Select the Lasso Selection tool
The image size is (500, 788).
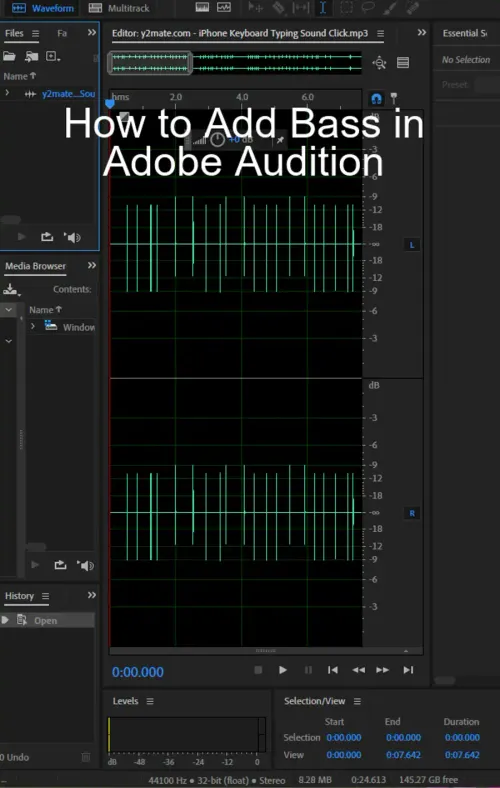coord(368,7)
